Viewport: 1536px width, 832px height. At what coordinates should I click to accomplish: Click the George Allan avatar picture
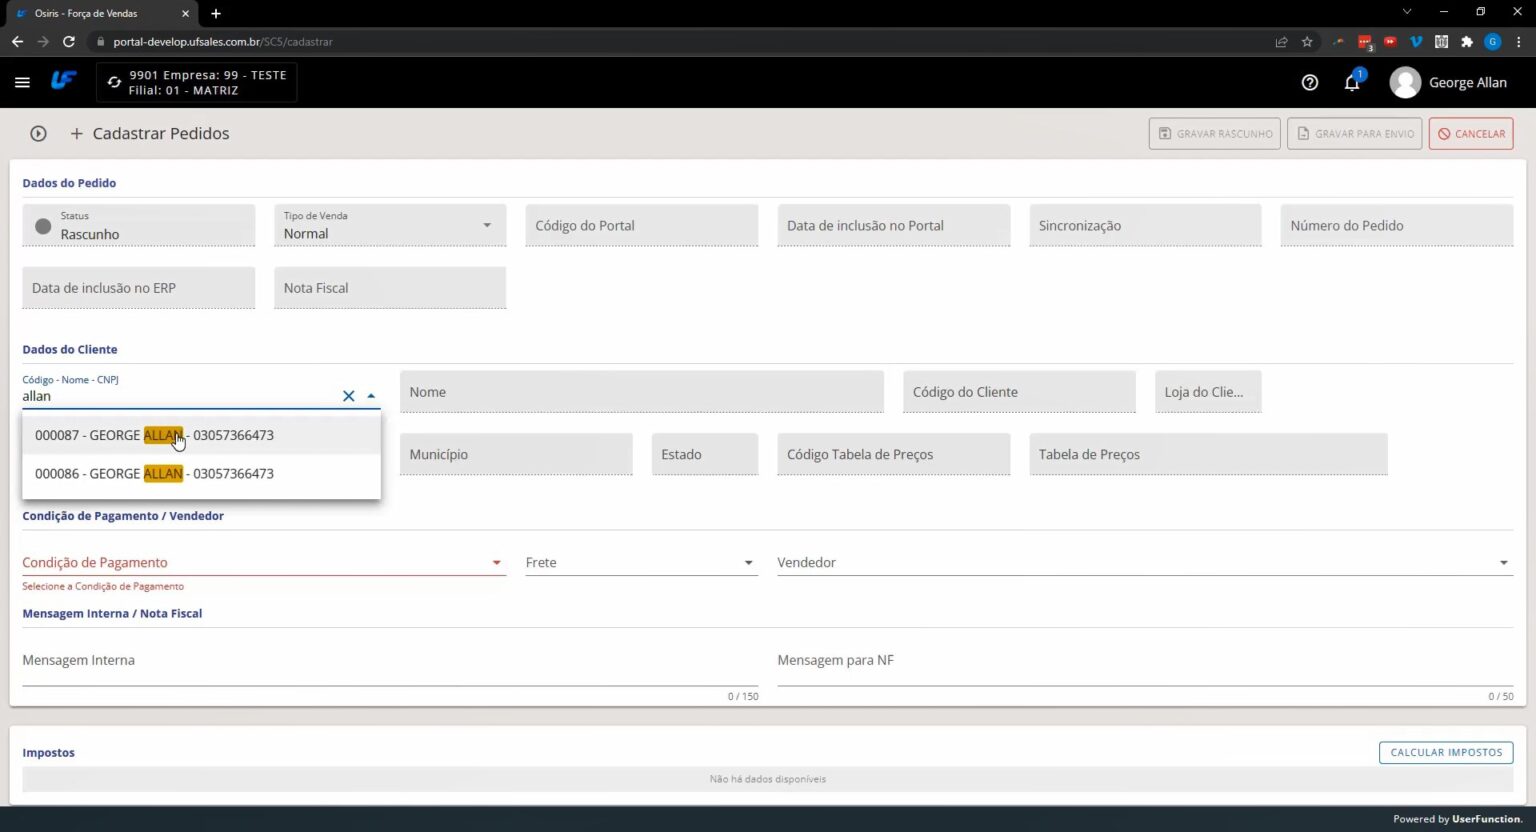tap(1404, 82)
